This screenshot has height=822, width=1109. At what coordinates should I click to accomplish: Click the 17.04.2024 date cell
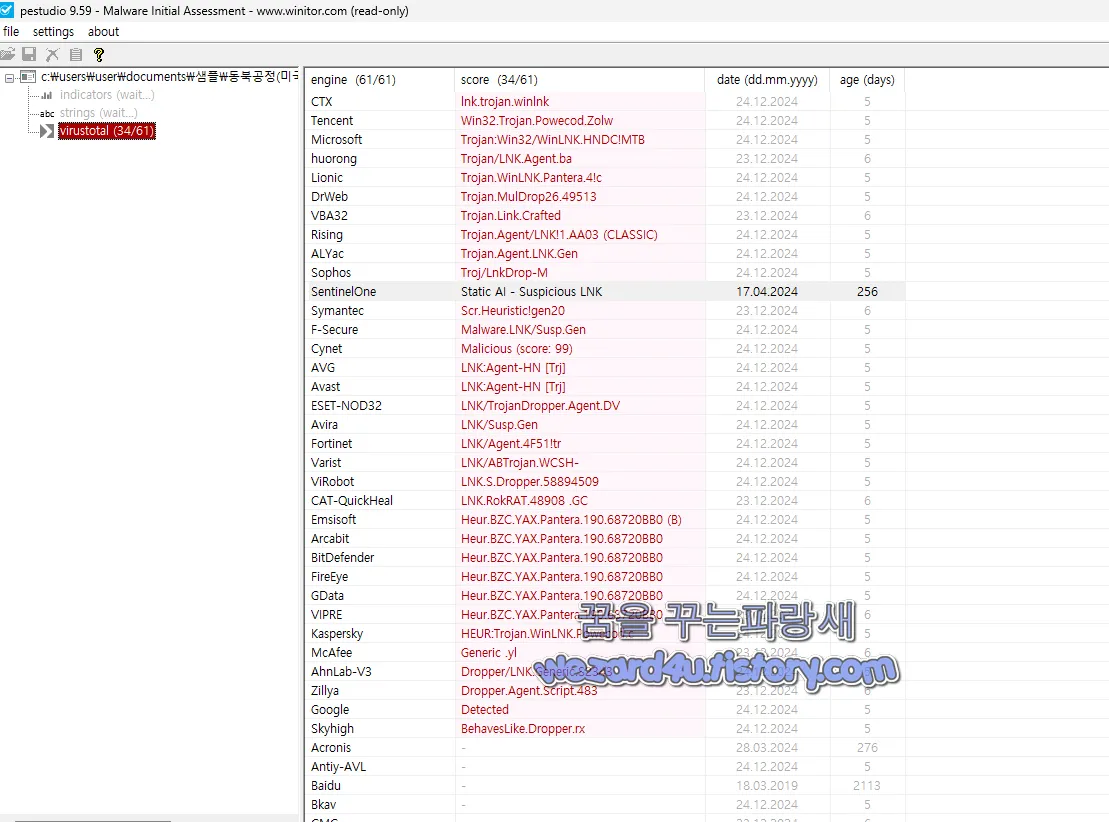tap(767, 292)
